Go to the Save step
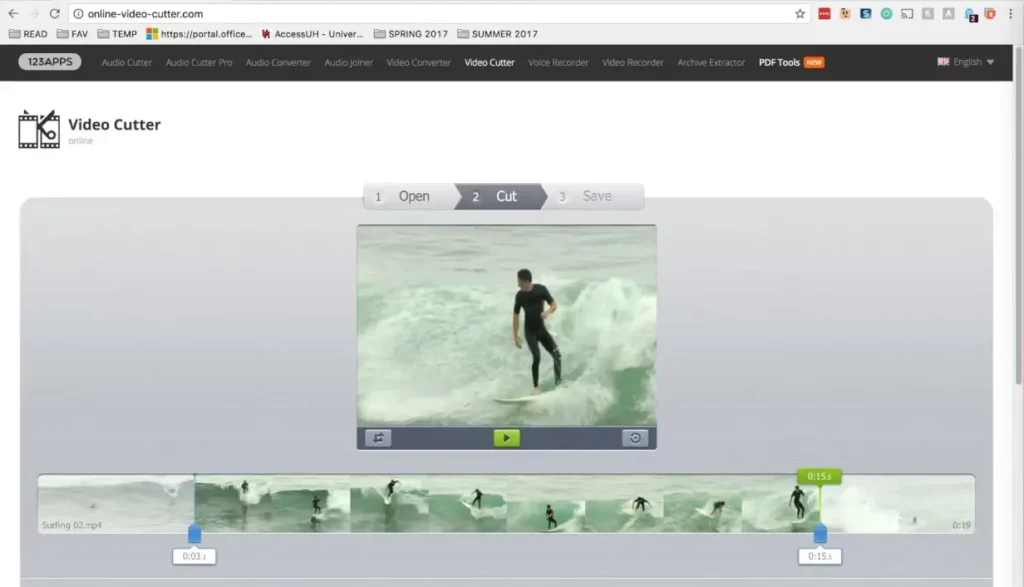 point(596,196)
